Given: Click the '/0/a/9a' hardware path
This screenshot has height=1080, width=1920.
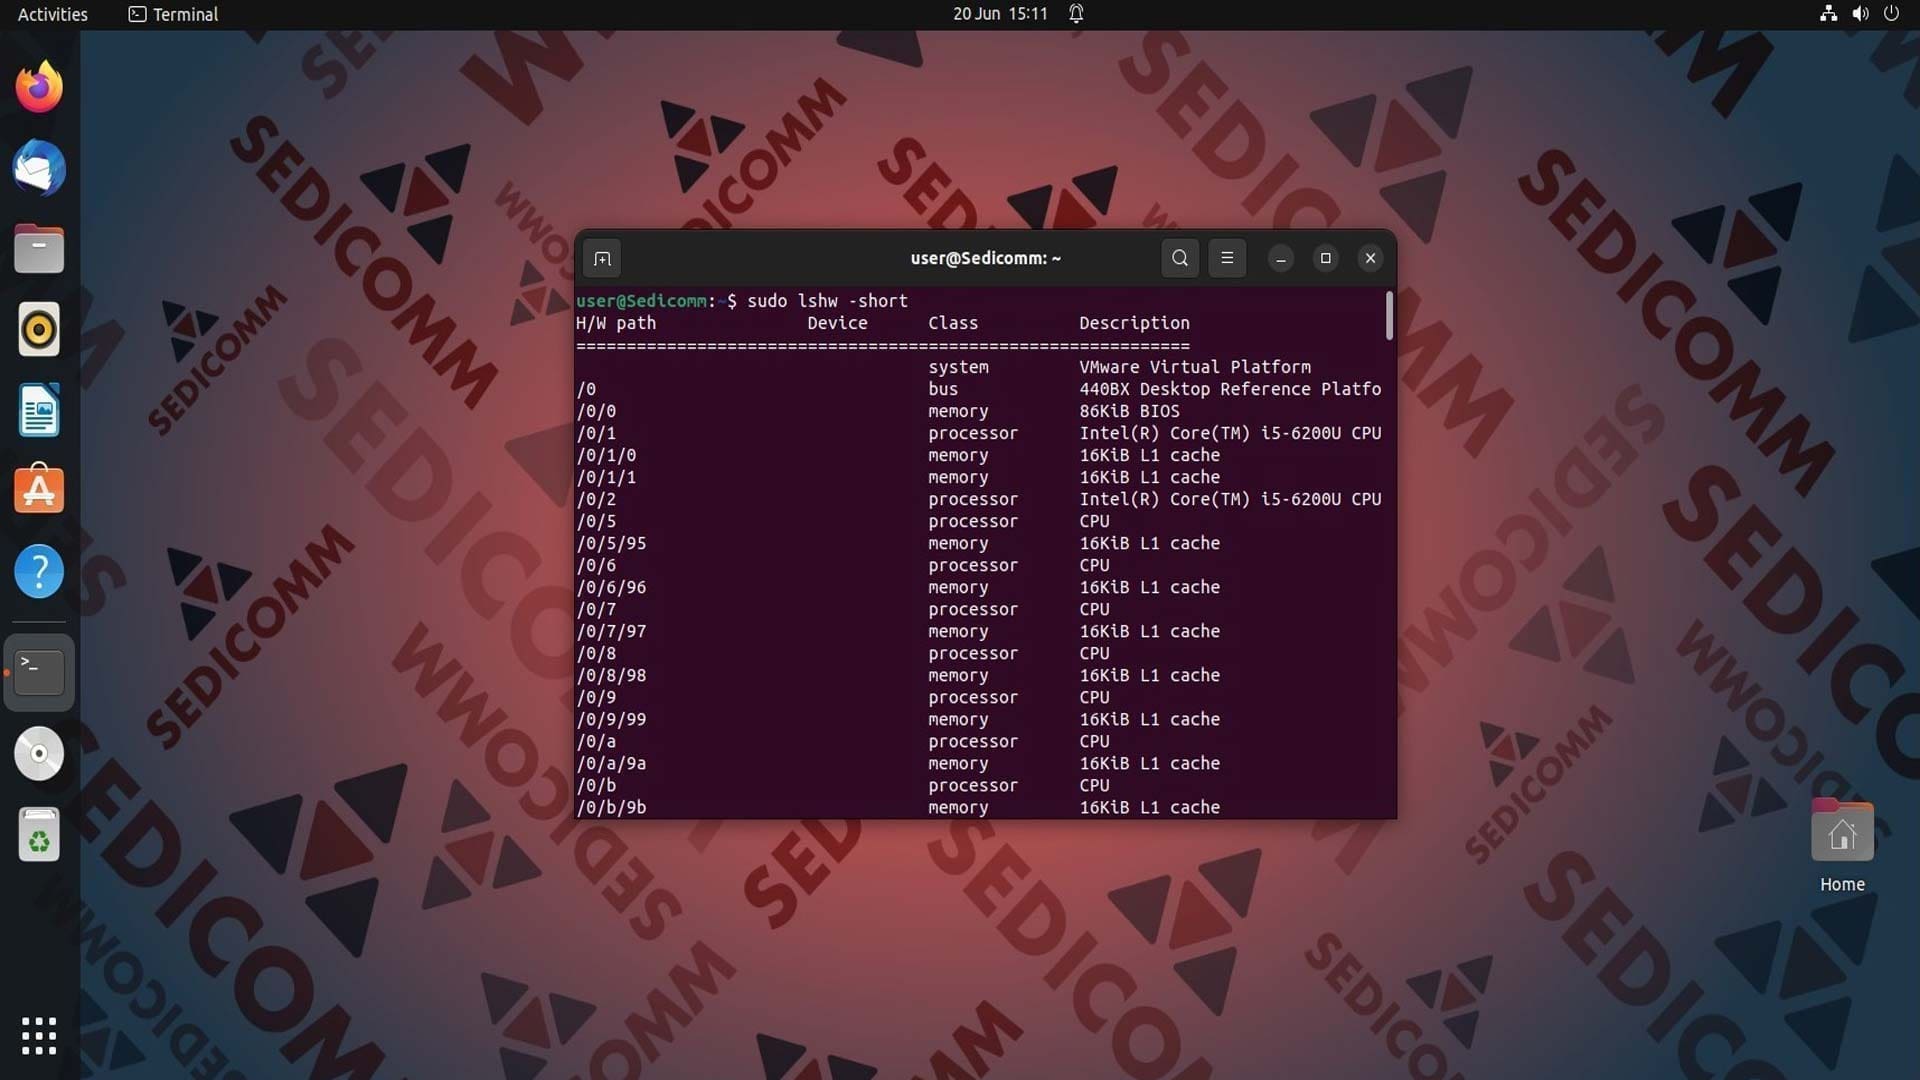Looking at the screenshot, I should point(611,763).
